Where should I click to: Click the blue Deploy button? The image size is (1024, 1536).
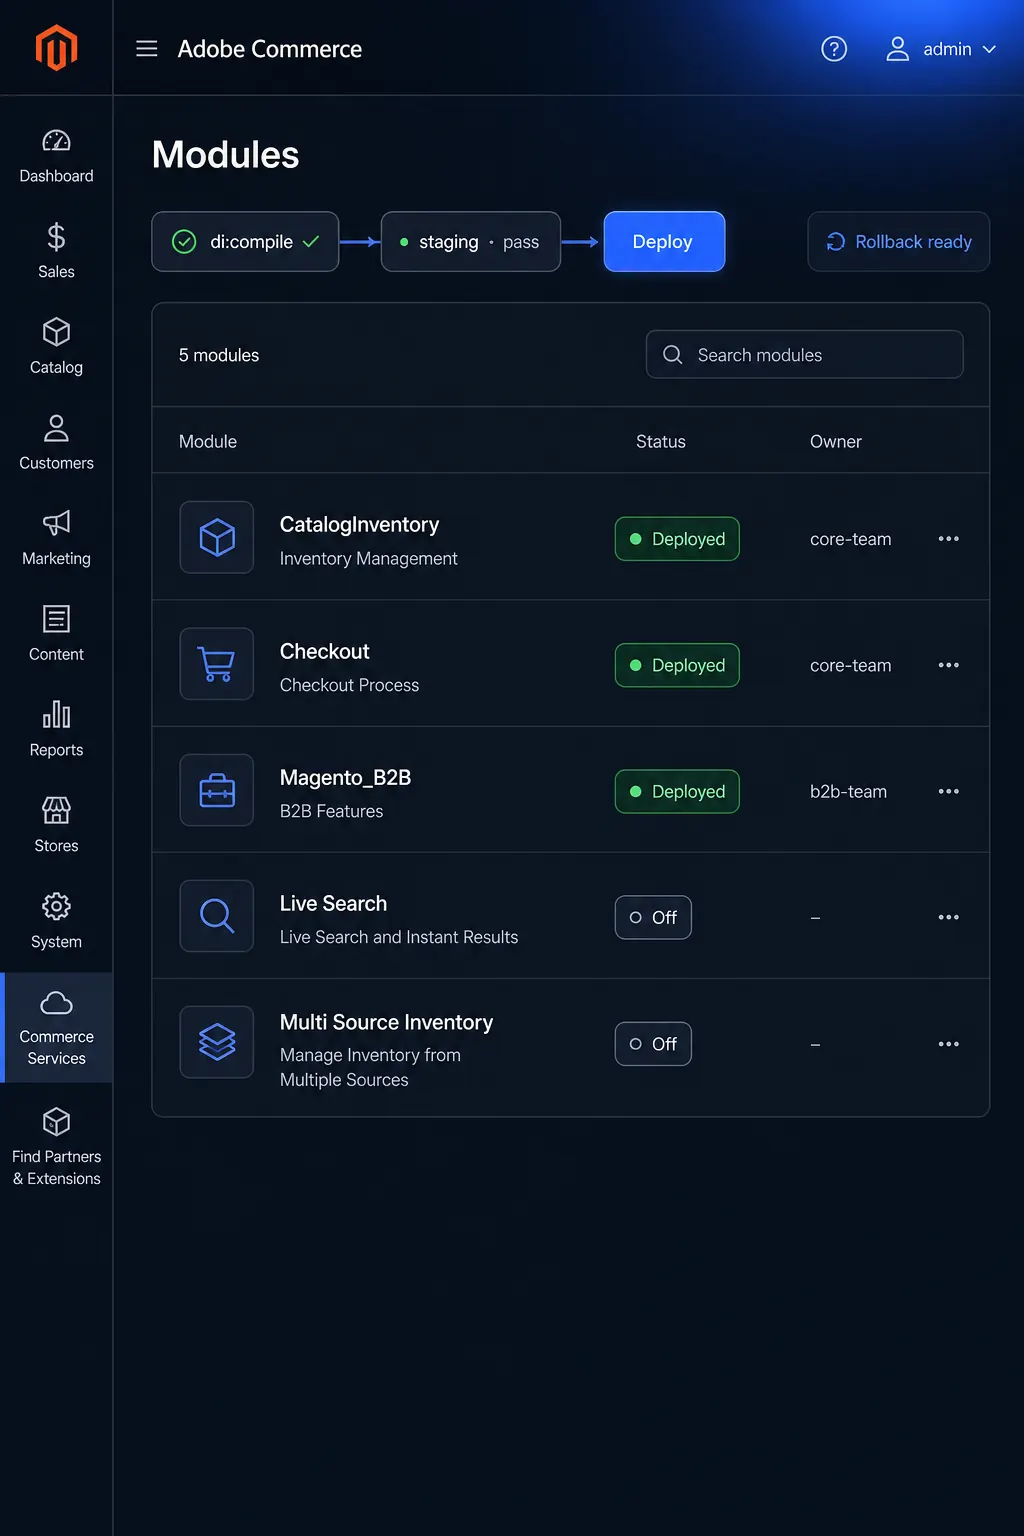pos(664,242)
